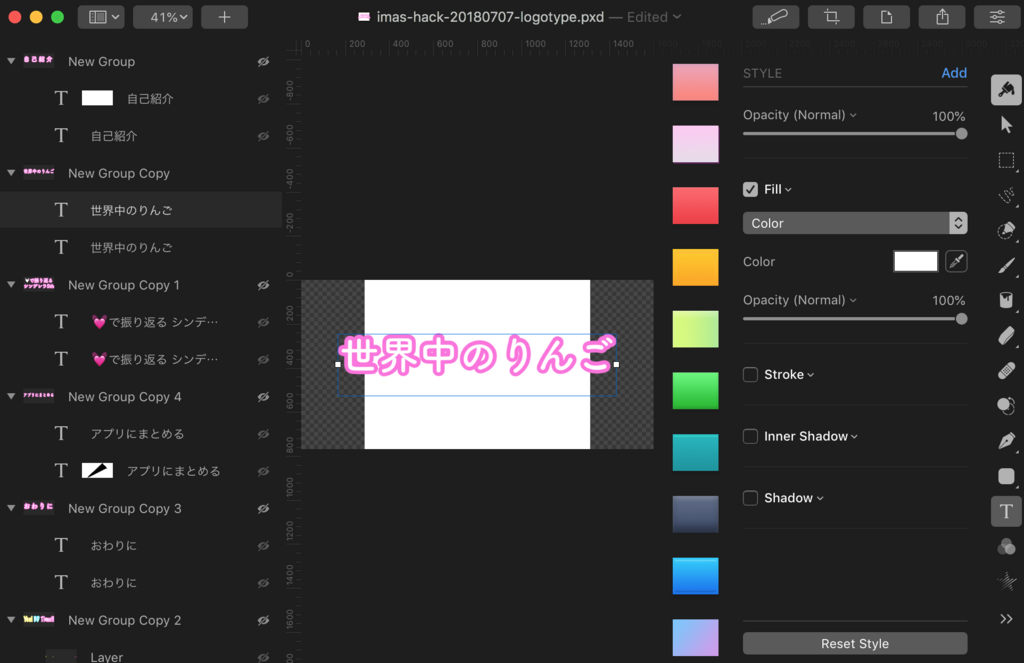The height and width of the screenshot is (663, 1024).
Task: Click the Share icon in top toolbar
Action: pos(942,17)
